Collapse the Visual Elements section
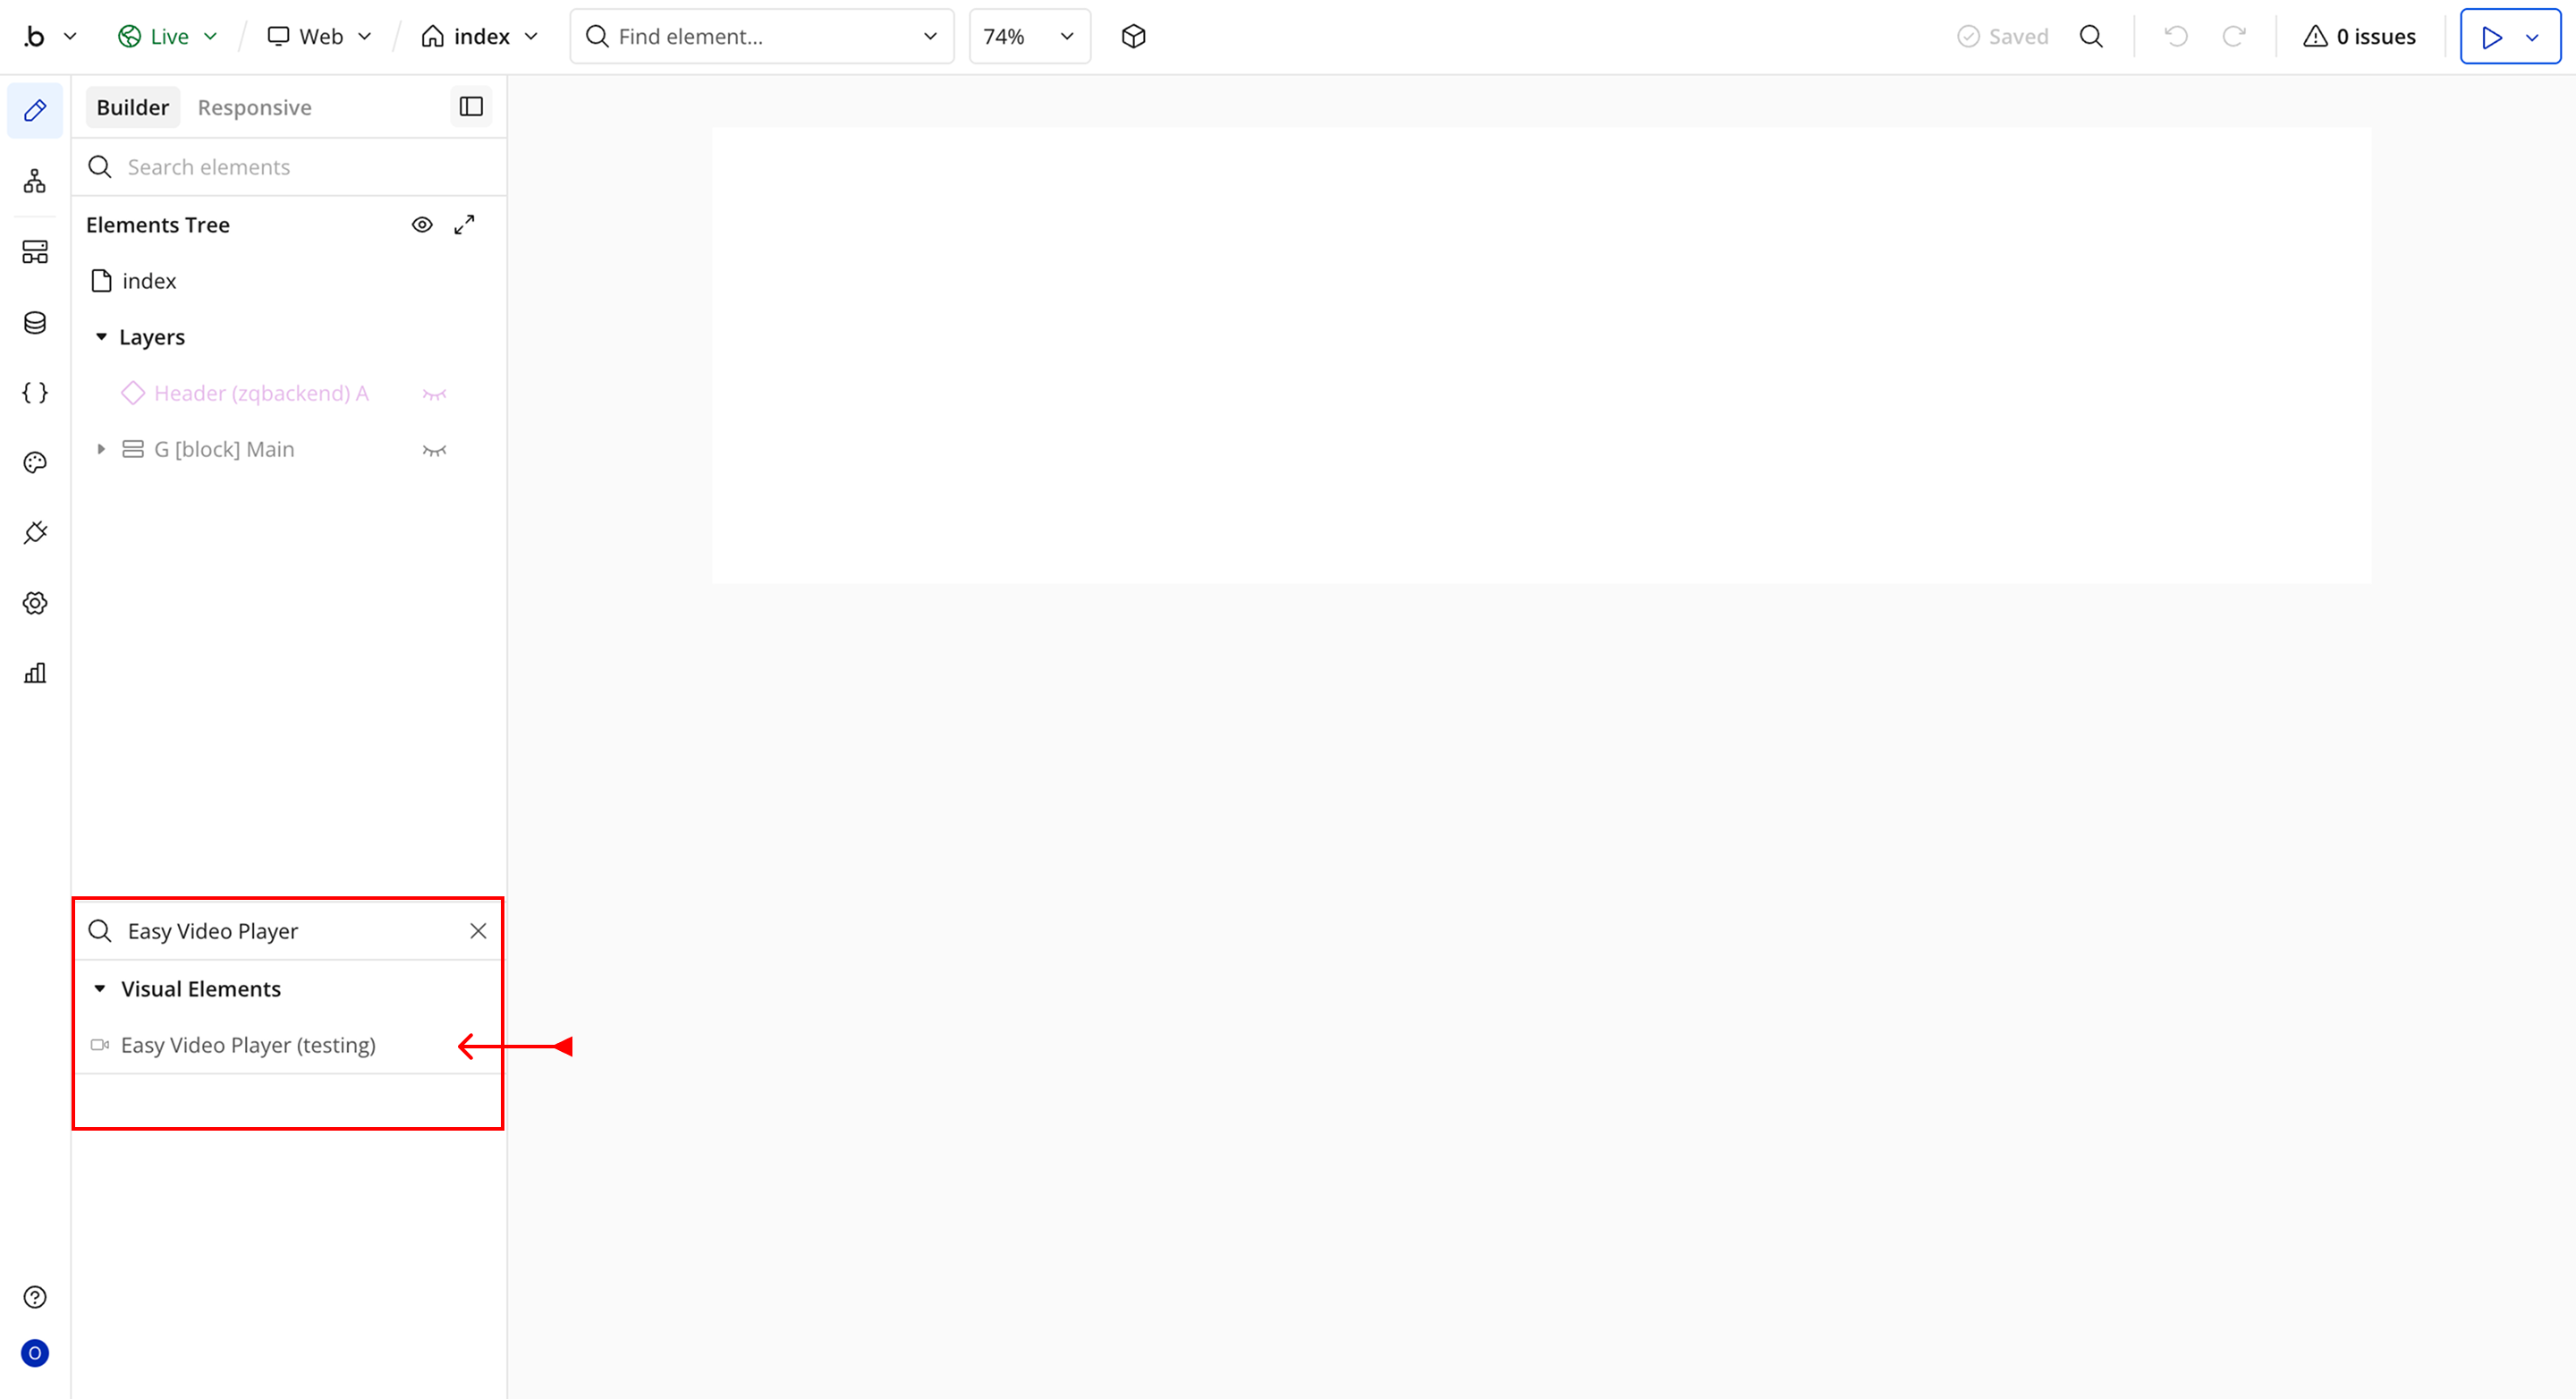This screenshot has width=2576, height=1399. coord(100,989)
